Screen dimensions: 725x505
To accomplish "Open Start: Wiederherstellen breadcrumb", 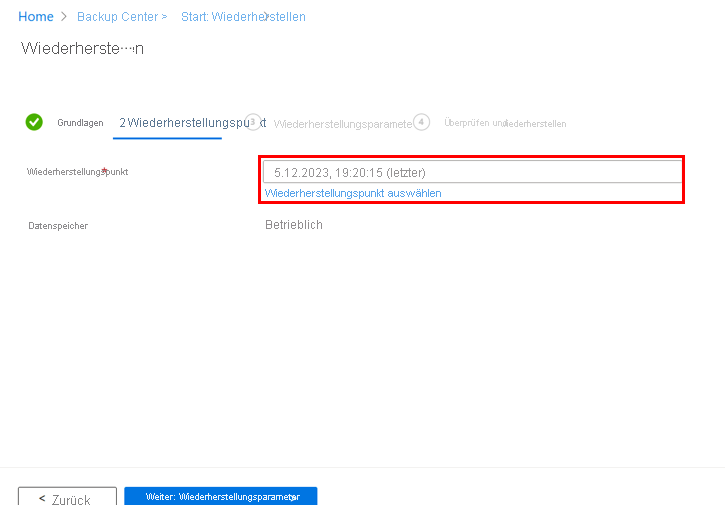I will tap(243, 17).
